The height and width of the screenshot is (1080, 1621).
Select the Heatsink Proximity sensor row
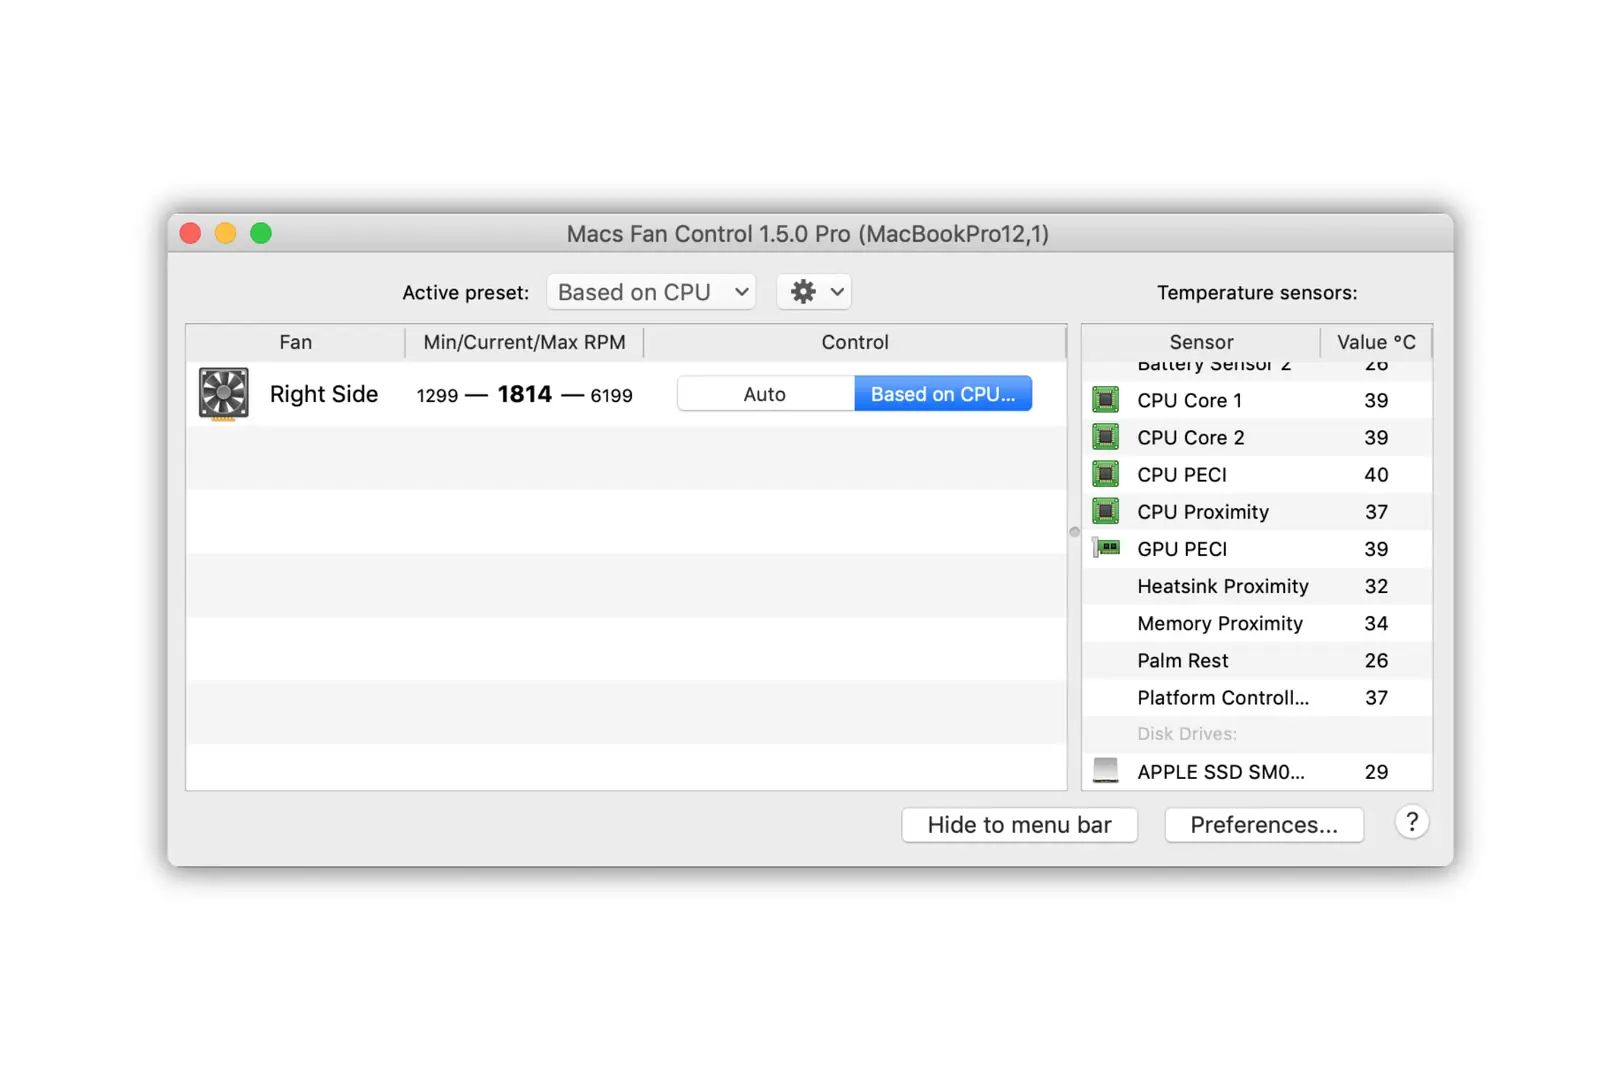[1257, 586]
